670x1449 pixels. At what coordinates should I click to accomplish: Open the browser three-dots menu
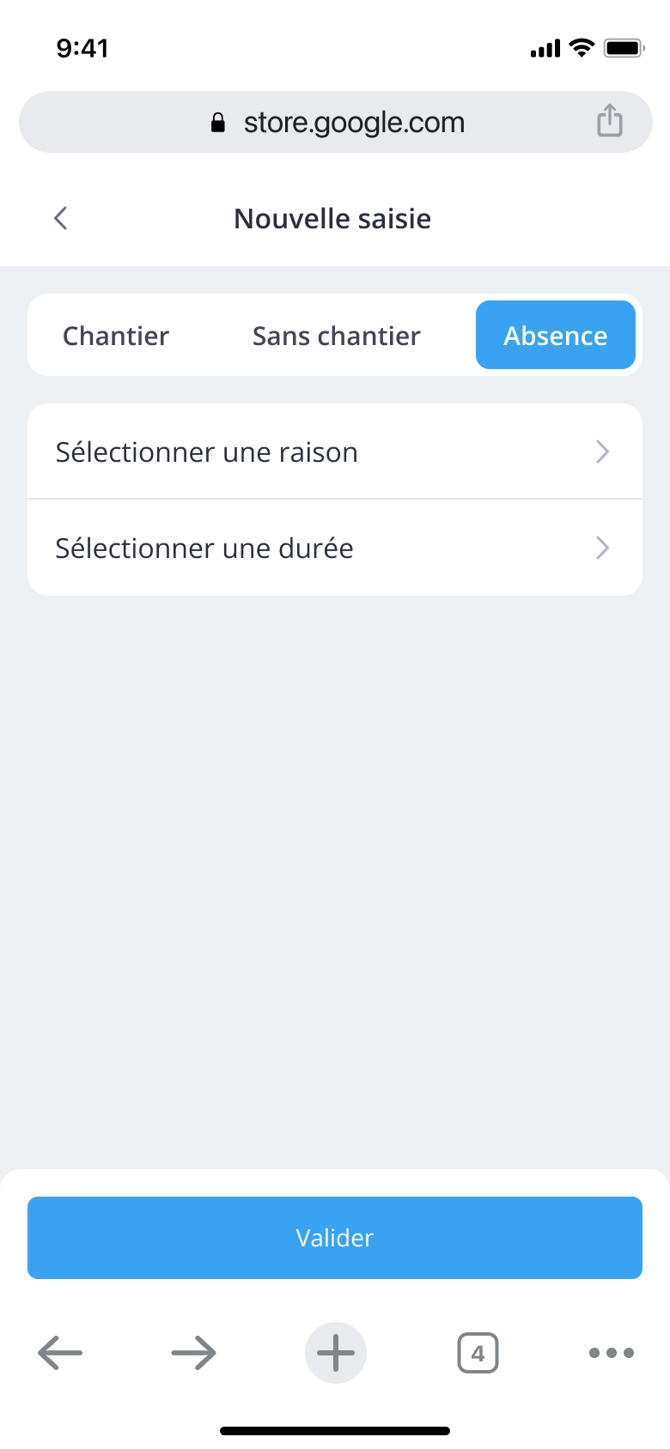click(611, 1353)
